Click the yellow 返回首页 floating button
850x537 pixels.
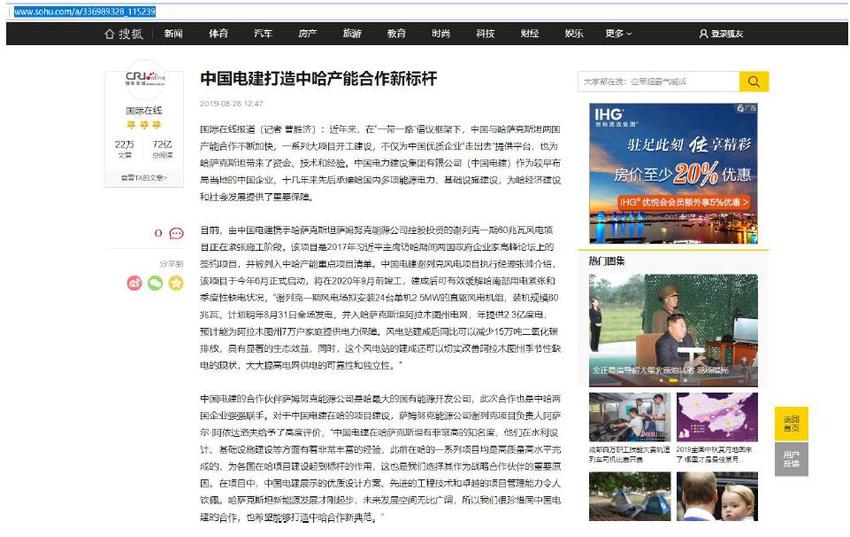[791, 424]
